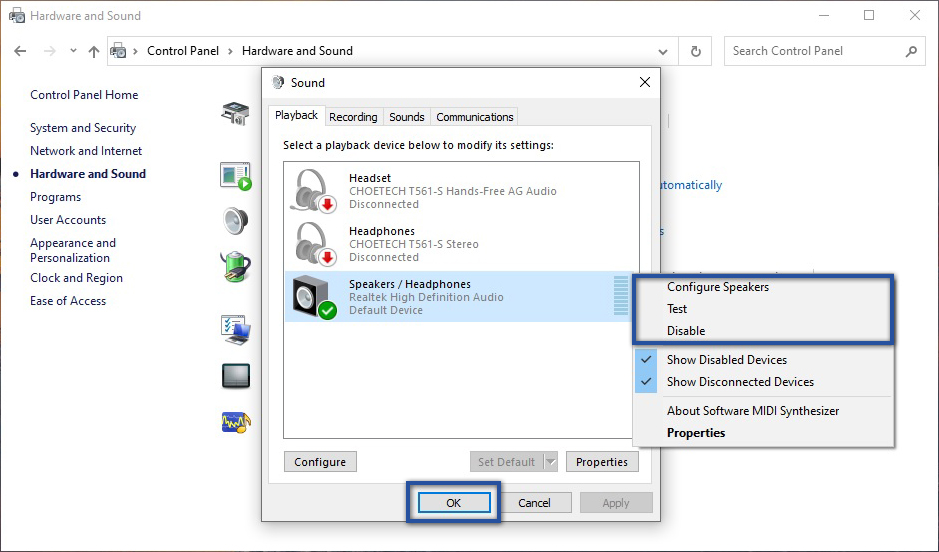Click the Search Control Panel field
The width and height of the screenshot is (939, 552).
point(824,51)
